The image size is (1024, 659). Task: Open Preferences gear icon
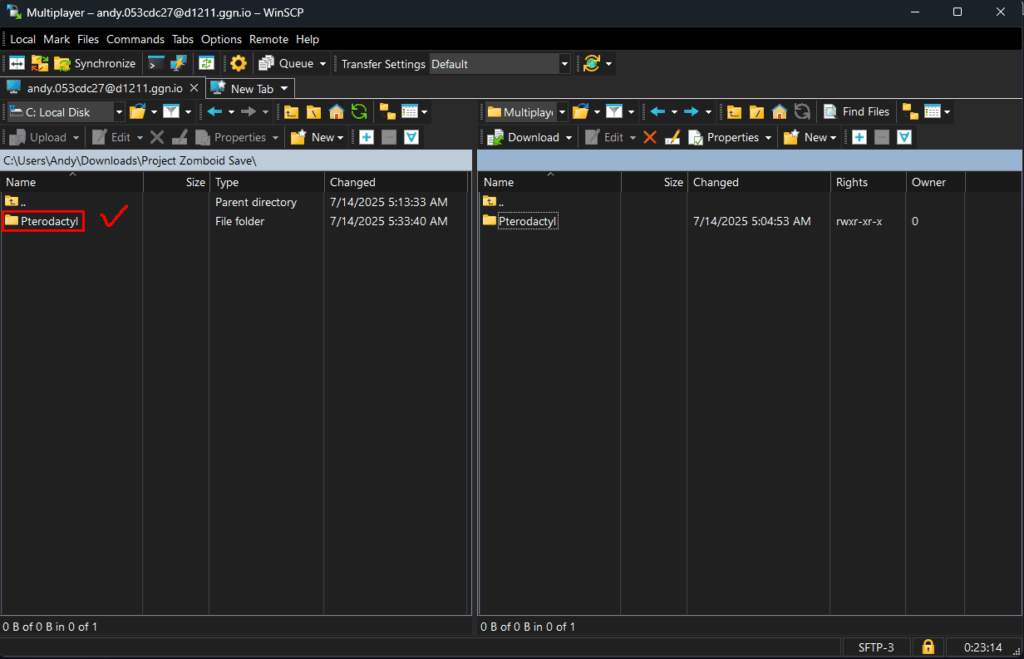click(x=238, y=63)
